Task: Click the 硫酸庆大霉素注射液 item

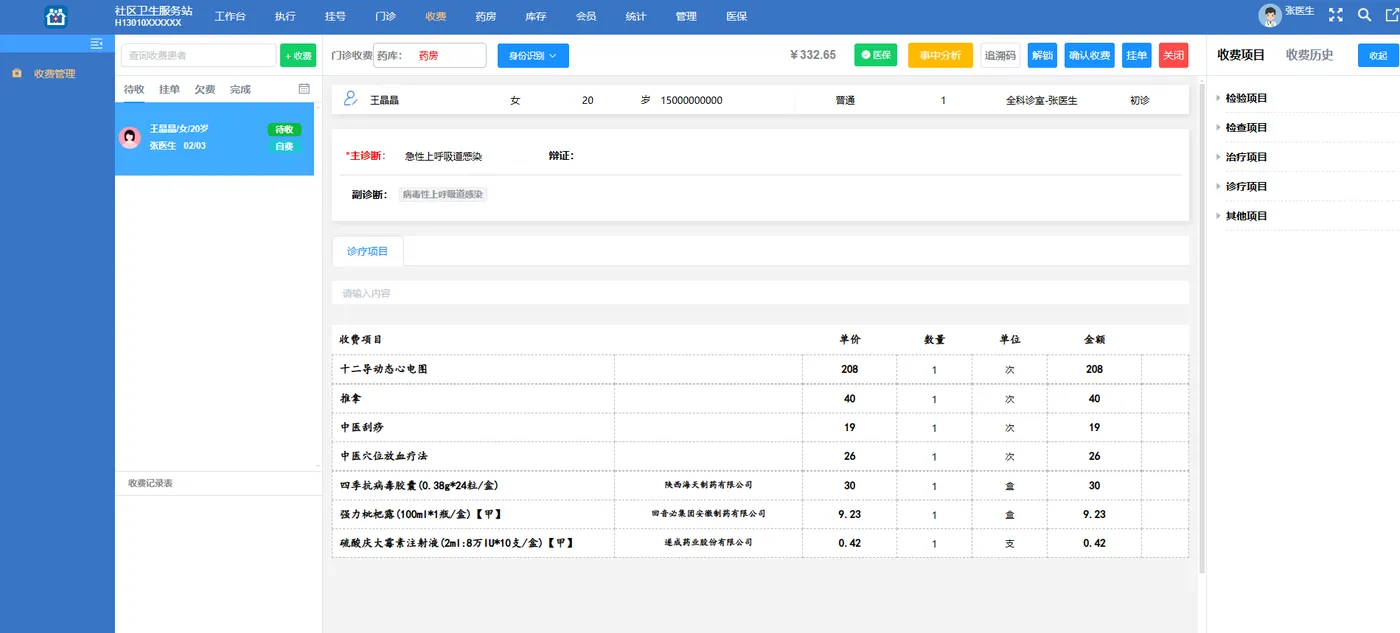Action: [760, 543]
